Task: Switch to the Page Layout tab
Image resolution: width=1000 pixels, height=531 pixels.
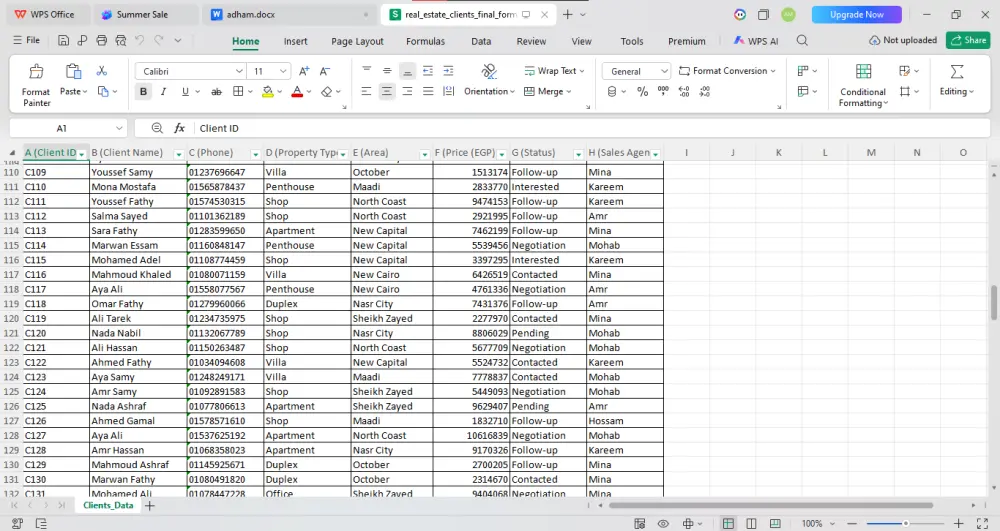Action: [x=357, y=41]
